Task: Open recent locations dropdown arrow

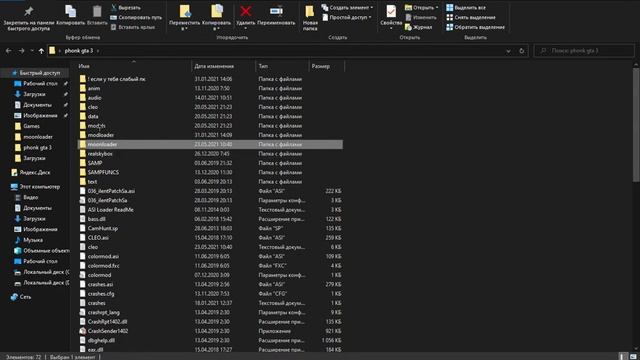Action: [x=32, y=51]
